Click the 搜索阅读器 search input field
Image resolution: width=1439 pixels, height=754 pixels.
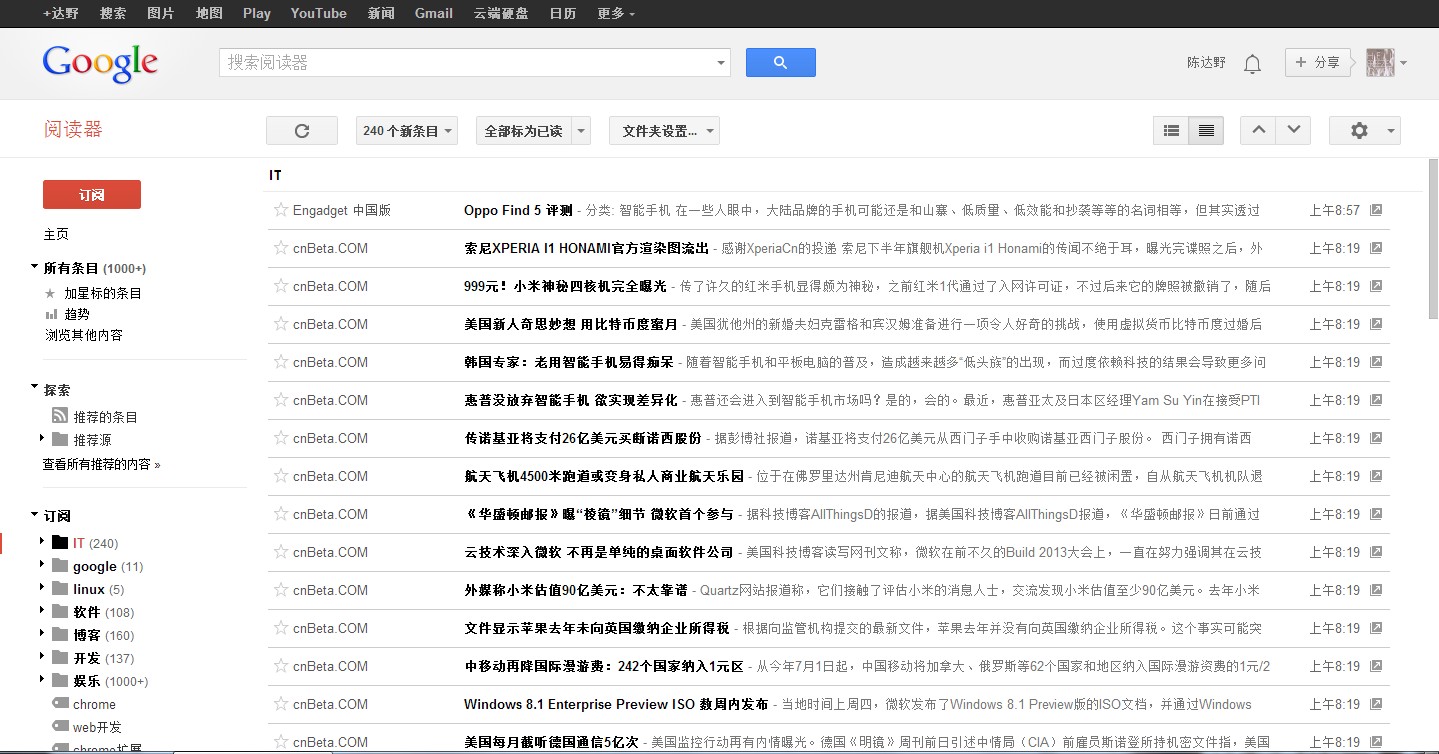point(466,62)
